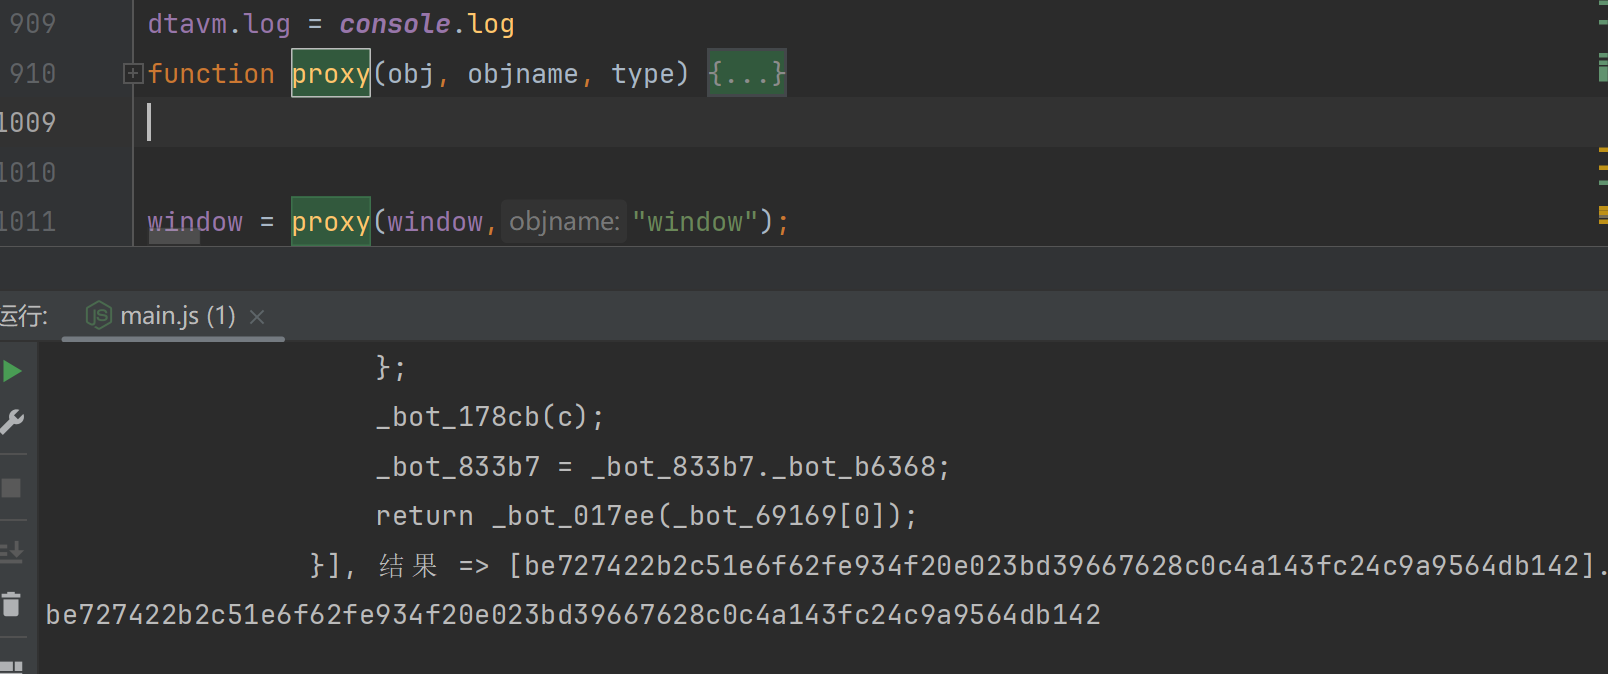Click dtavm.log at start of line 909

[x=219, y=24]
